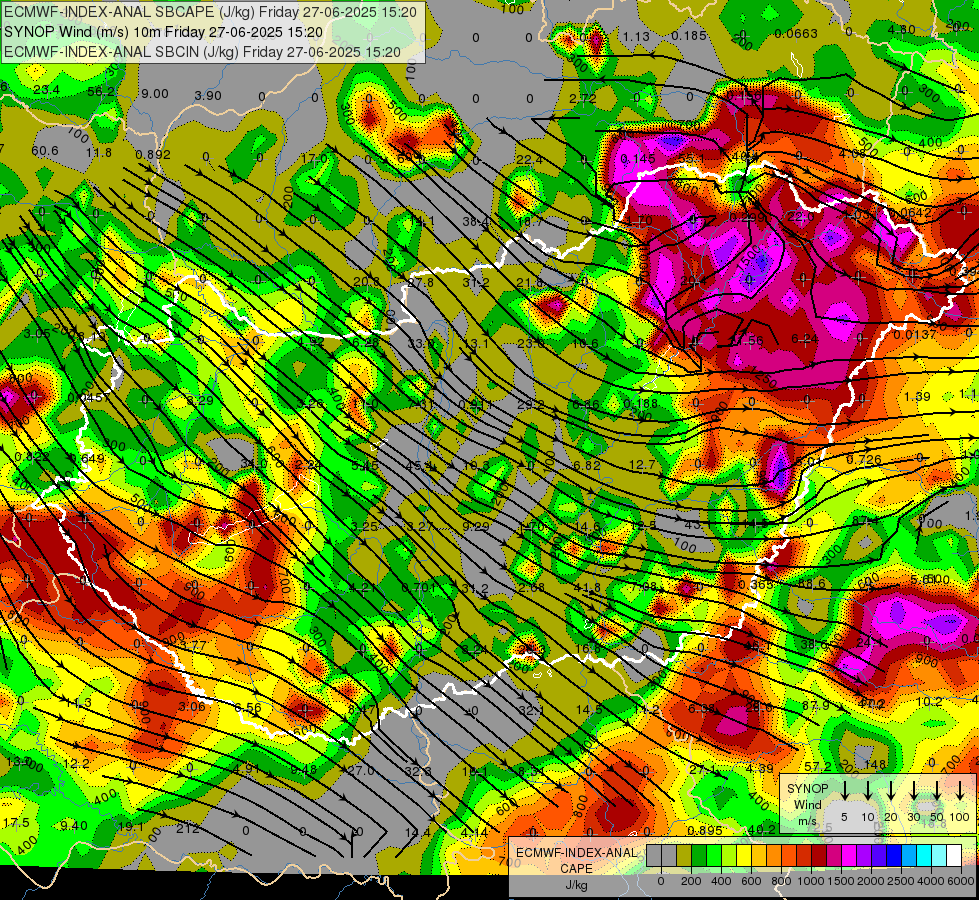
Task: Select the bright magenta CAPE legend swatch
Action: click(x=849, y=856)
